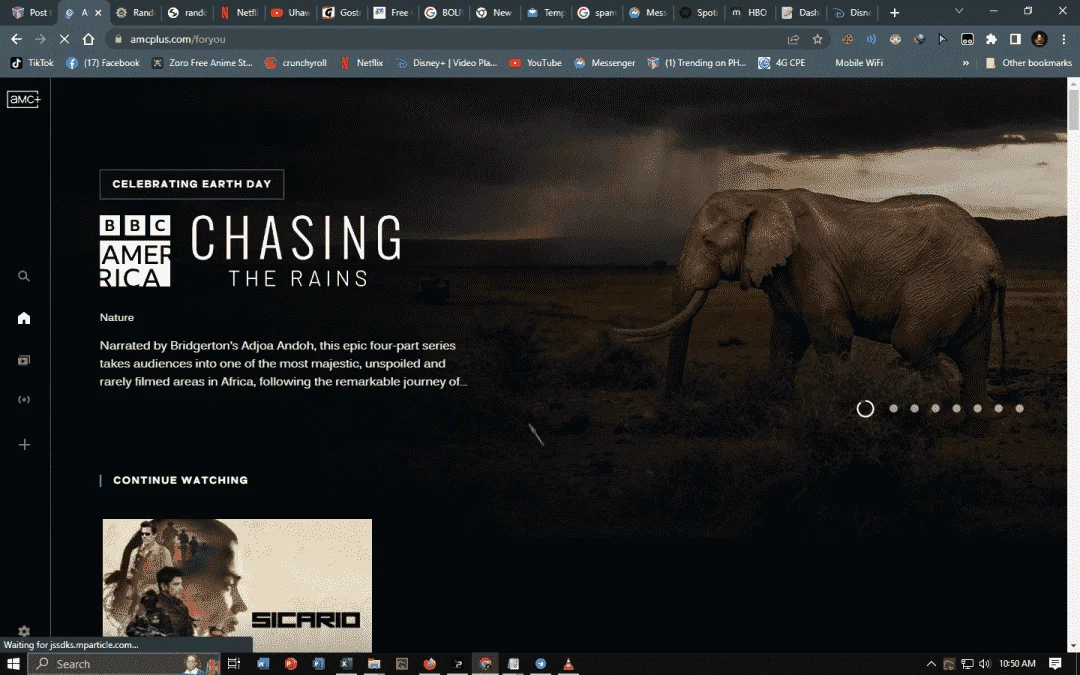The width and height of the screenshot is (1080, 675).
Task: Open the search icon in AMC+ sidebar
Action: [x=24, y=276]
